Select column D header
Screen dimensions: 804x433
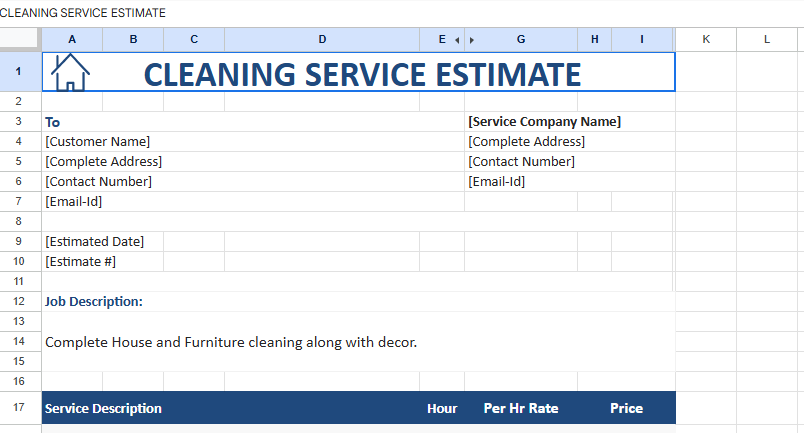(x=322, y=39)
